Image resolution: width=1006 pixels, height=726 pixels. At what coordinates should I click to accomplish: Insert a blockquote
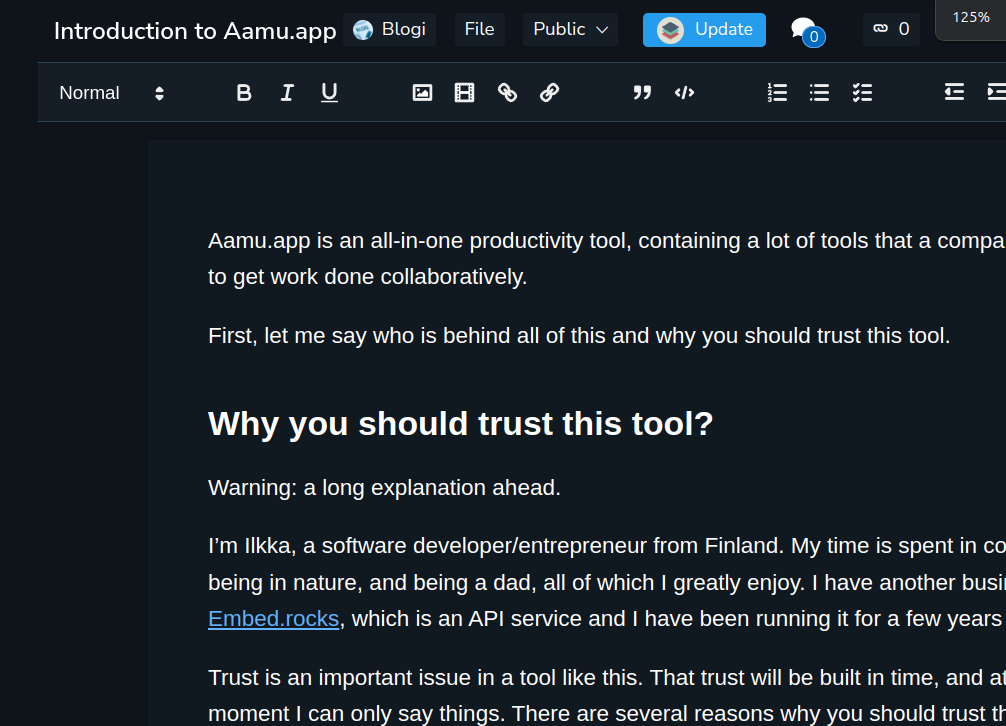tap(642, 93)
